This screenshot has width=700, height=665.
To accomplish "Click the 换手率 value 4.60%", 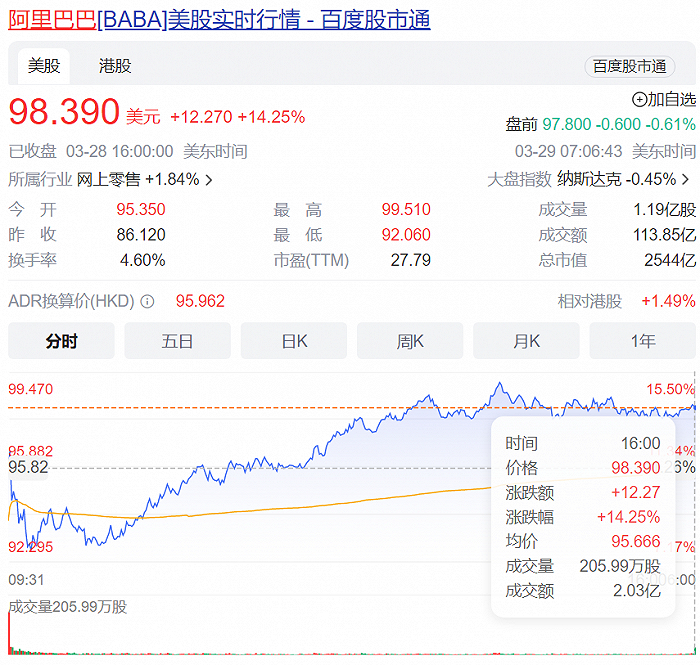I will (142, 260).
